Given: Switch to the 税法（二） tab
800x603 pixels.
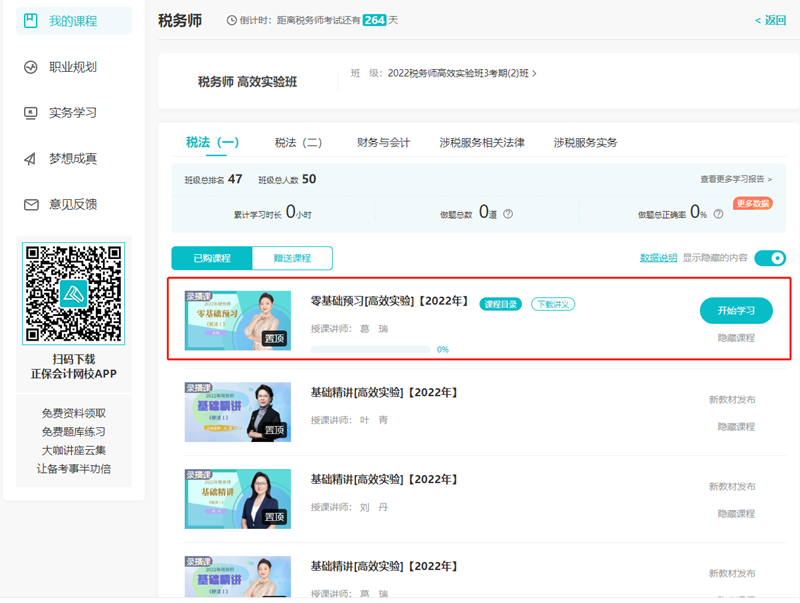Looking at the screenshot, I should pos(298,142).
